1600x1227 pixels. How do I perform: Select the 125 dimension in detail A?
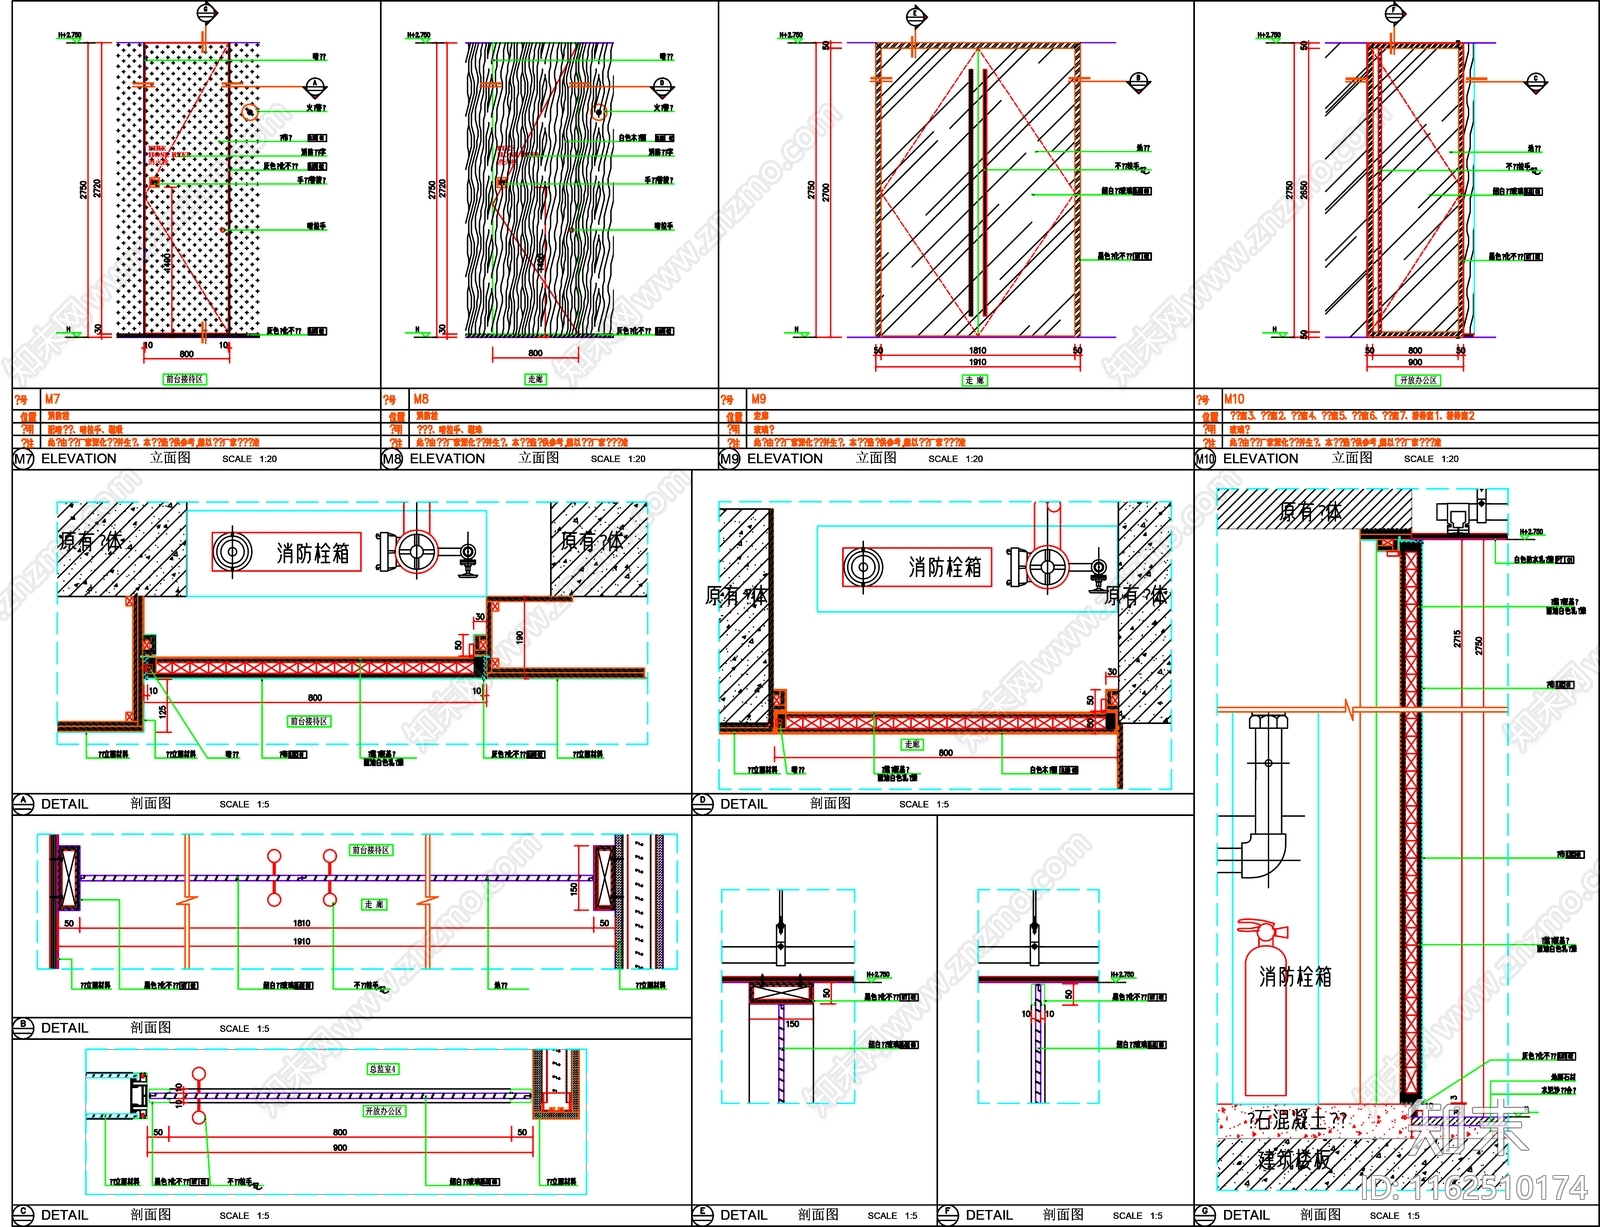click(163, 712)
